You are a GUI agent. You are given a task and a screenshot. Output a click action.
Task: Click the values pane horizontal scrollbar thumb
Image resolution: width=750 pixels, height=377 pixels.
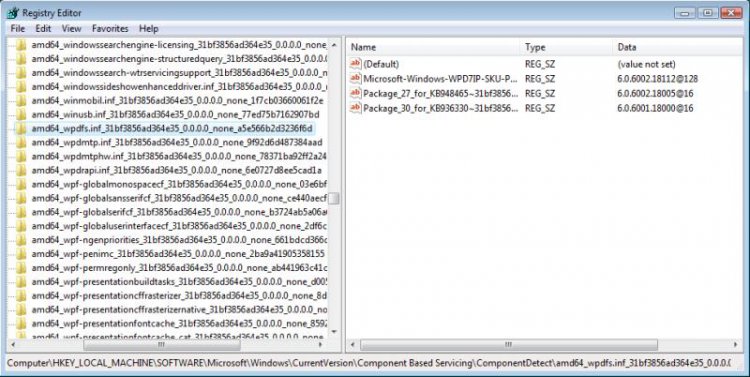[x=508, y=344]
